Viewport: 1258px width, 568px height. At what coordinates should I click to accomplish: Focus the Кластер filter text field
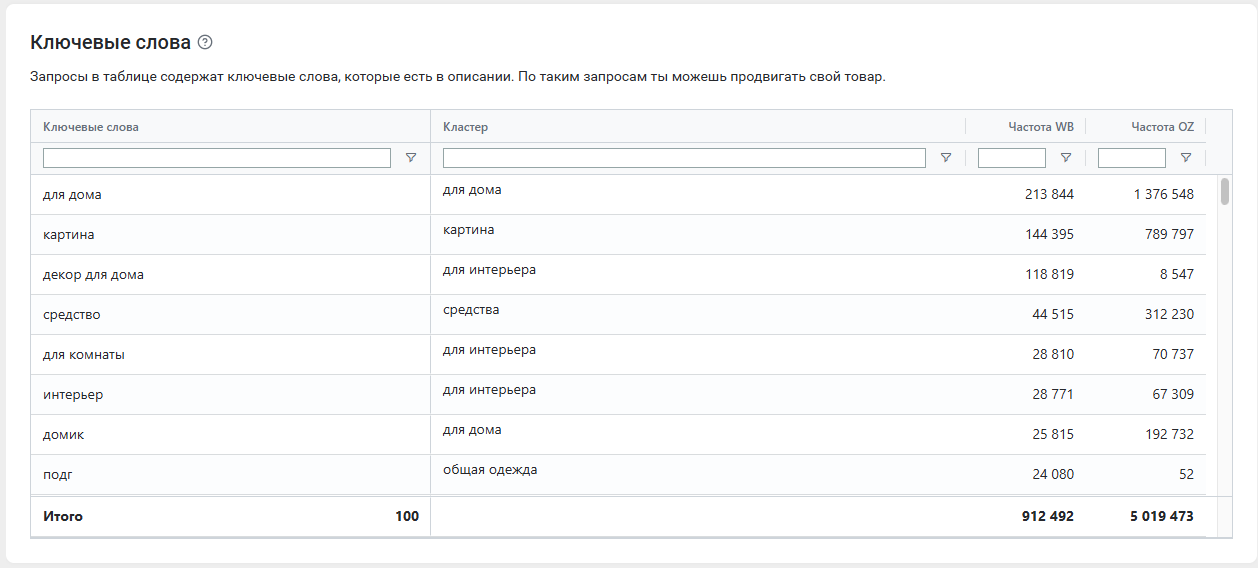(x=684, y=158)
